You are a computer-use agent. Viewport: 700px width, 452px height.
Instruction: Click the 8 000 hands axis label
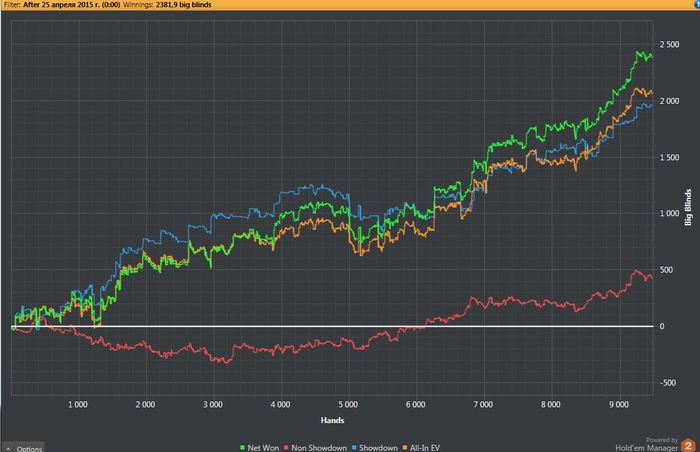coord(550,405)
